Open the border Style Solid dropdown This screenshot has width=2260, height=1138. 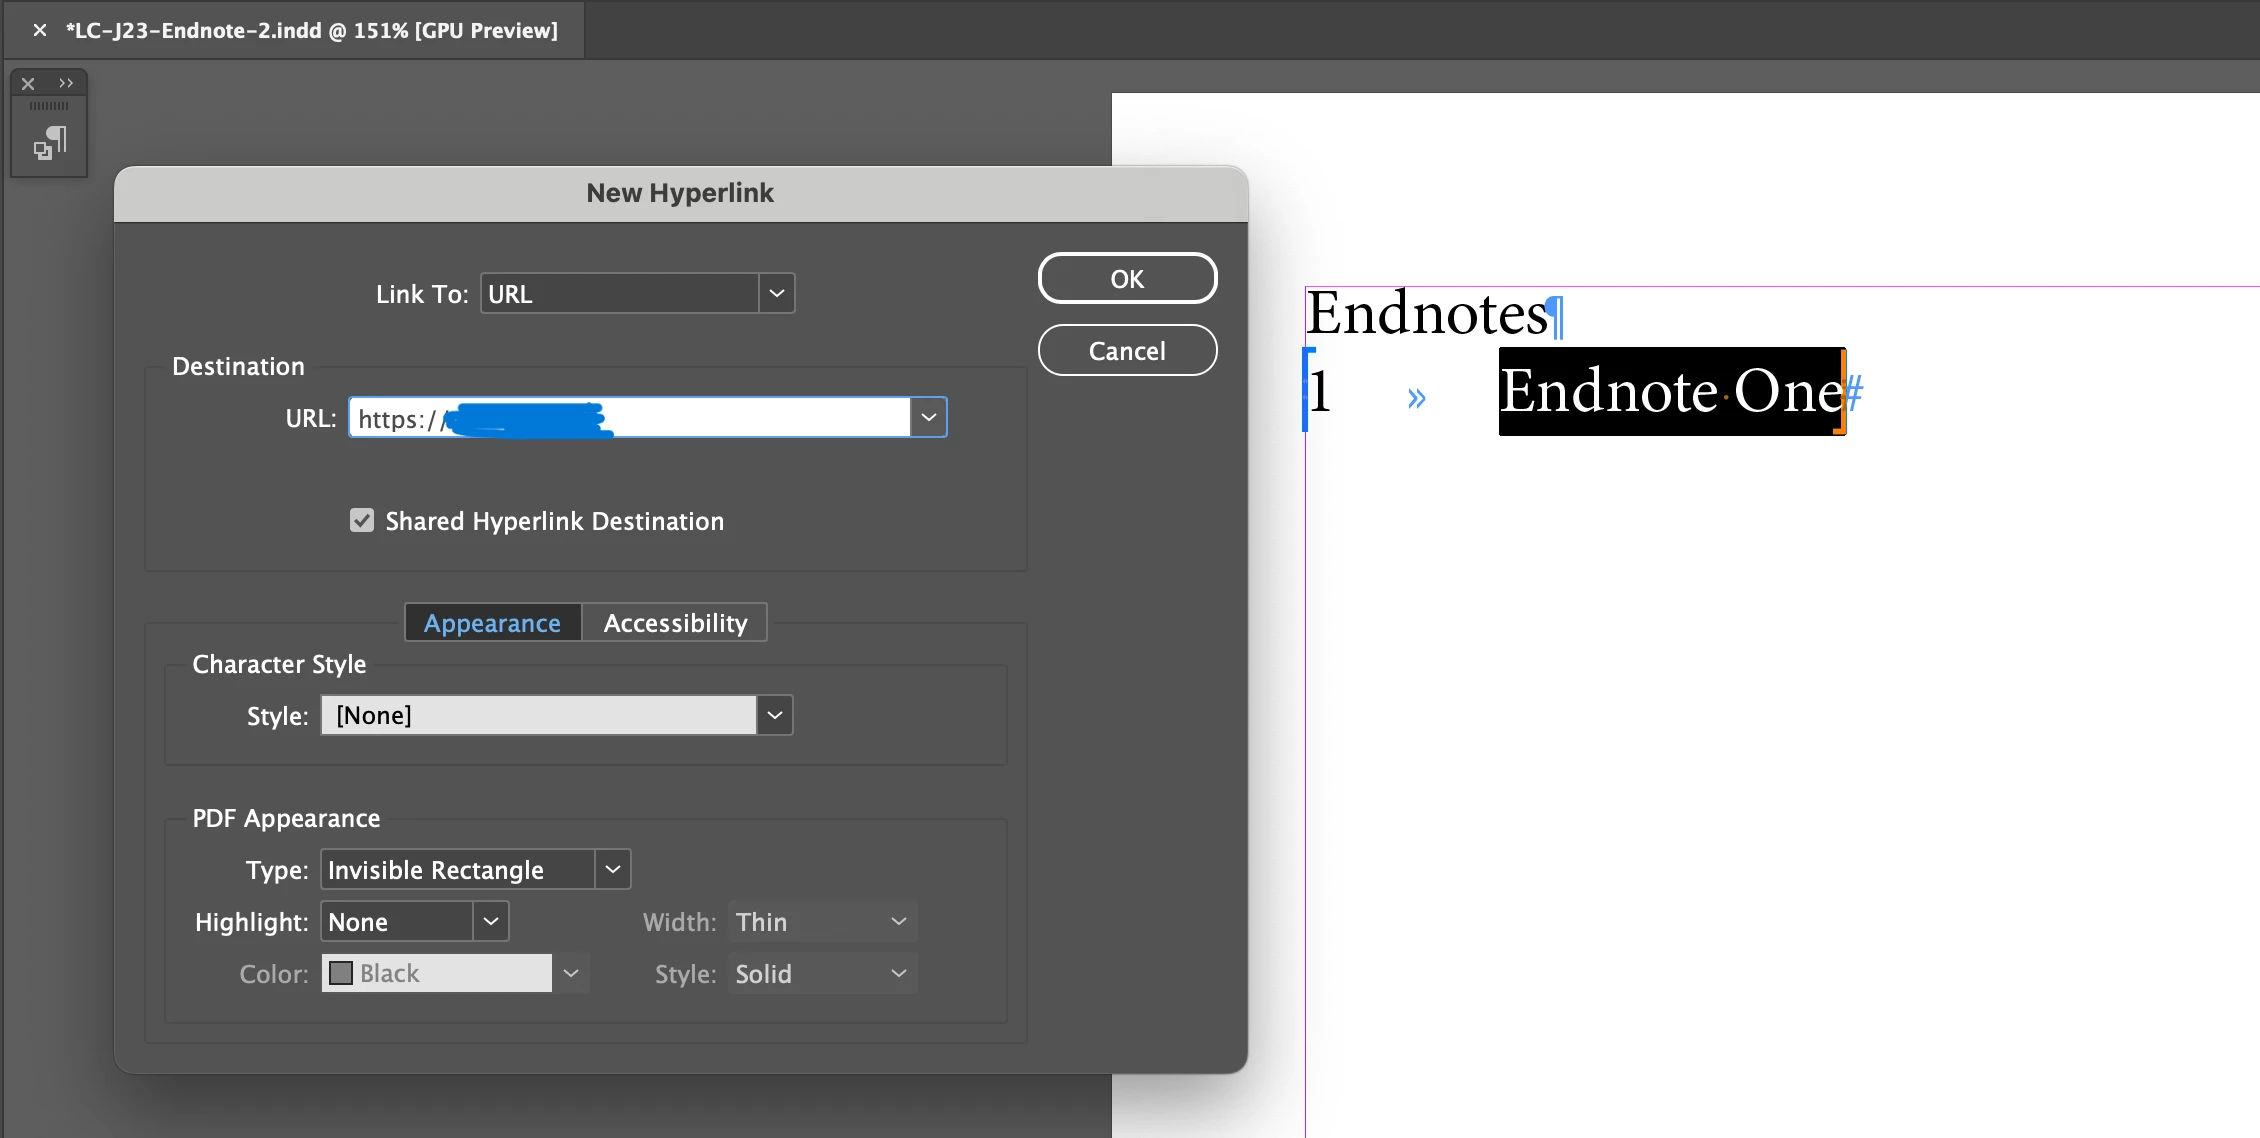(x=822, y=974)
